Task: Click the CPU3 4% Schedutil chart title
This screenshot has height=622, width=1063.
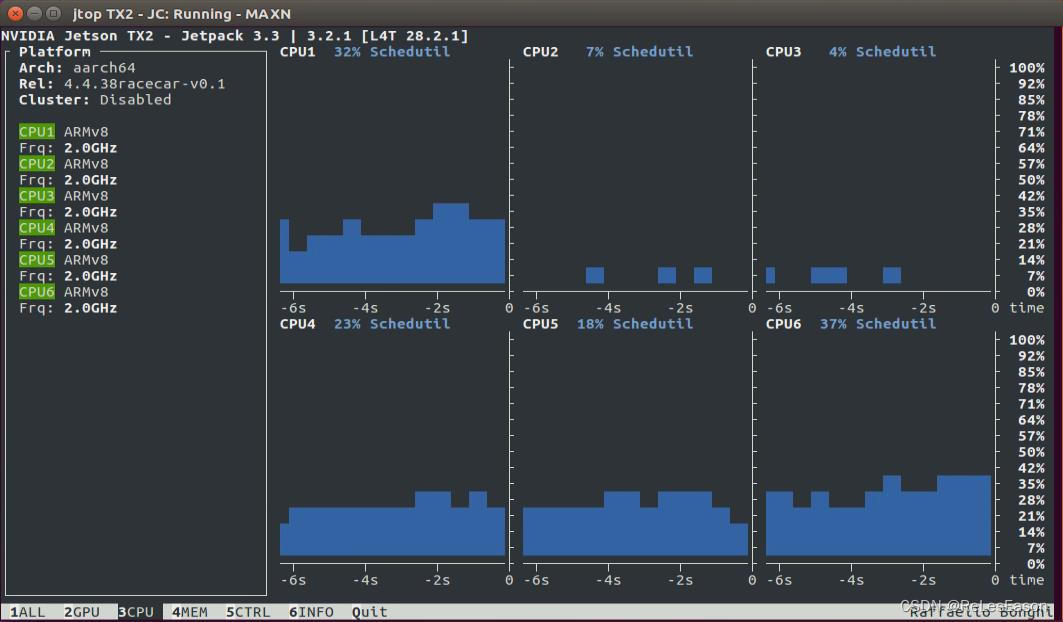Action: tap(851, 52)
